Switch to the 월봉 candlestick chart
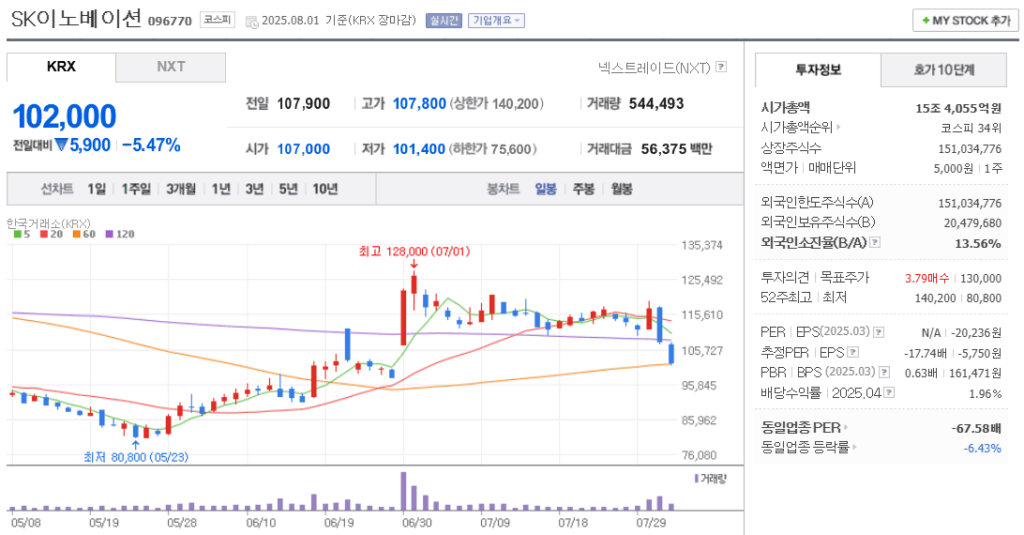The image size is (1024, 535). [621, 189]
